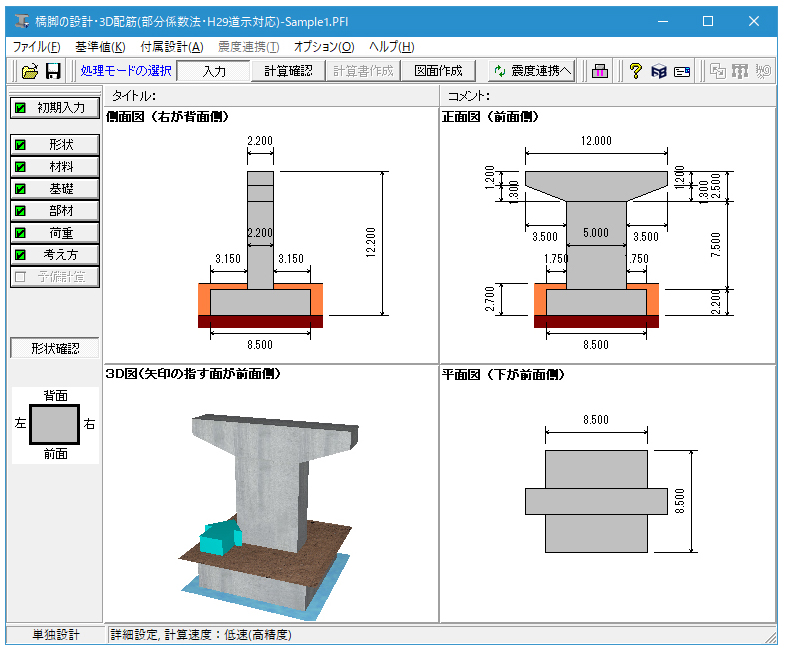Click the pink building icon in the toolbar

click(x=600, y=71)
